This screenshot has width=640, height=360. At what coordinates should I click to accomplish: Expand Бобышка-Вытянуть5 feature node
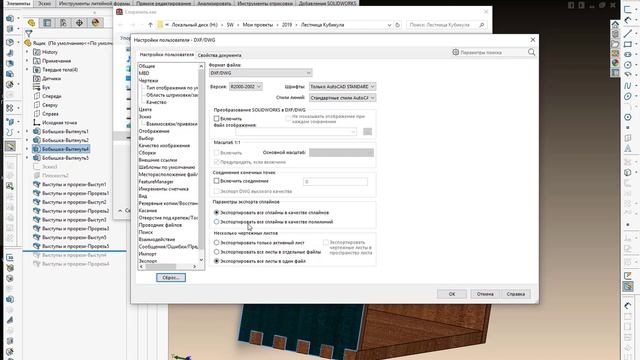click(x=27, y=158)
